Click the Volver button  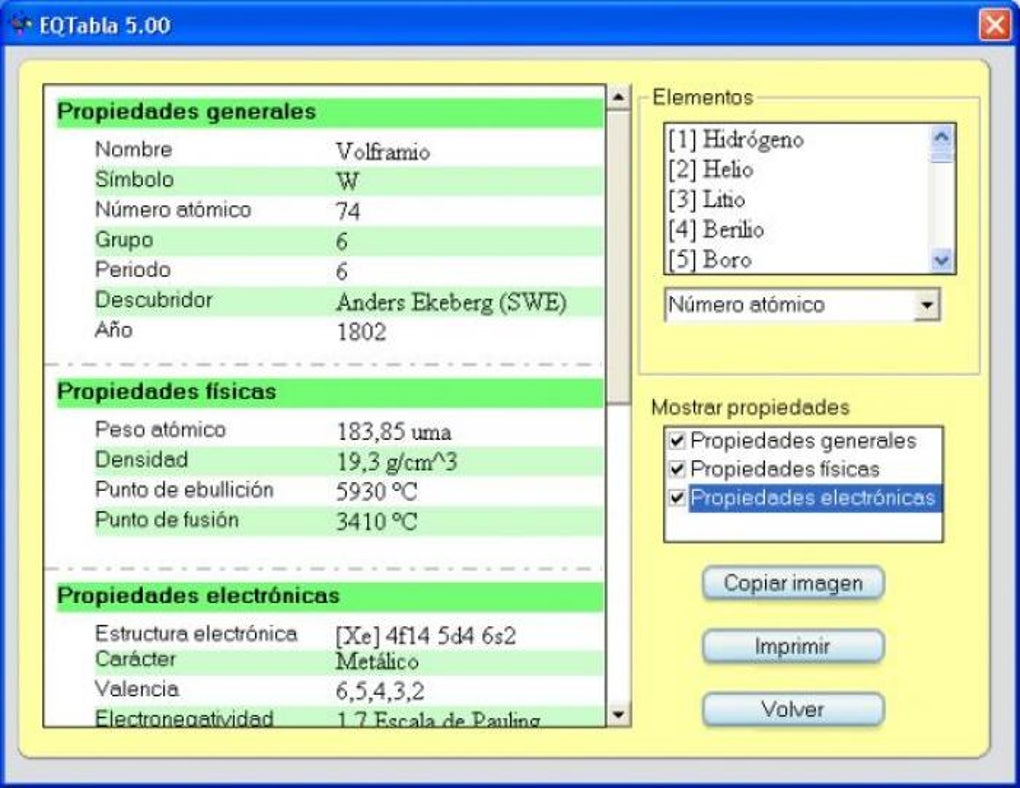click(x=793, y=709)
